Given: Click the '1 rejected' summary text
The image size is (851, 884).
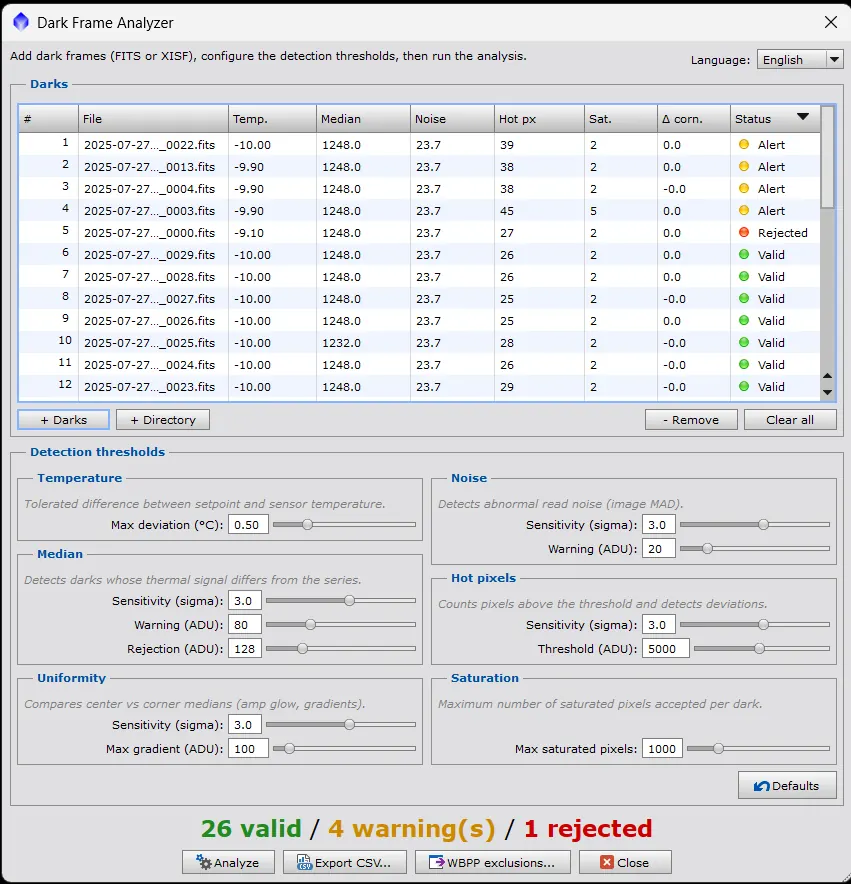Looking at the screenshot, I should point(588,828).
